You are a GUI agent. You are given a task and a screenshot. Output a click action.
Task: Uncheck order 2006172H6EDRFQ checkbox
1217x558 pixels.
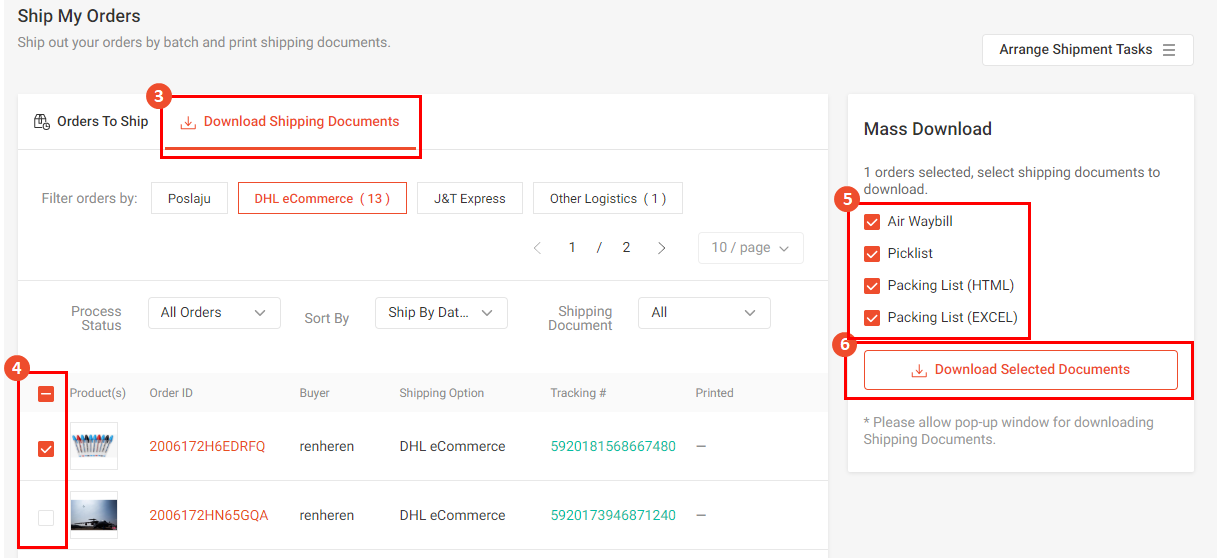(46, 449)
